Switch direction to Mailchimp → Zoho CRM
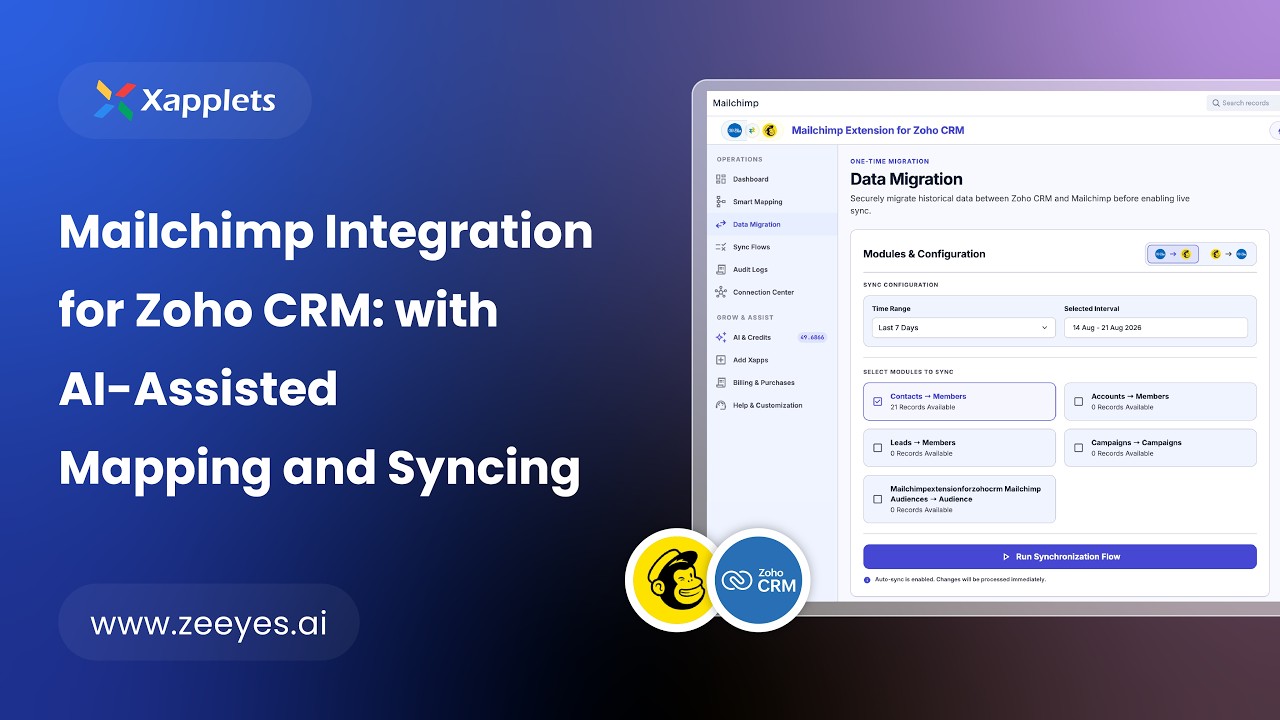 click(x=1228, y=254)
